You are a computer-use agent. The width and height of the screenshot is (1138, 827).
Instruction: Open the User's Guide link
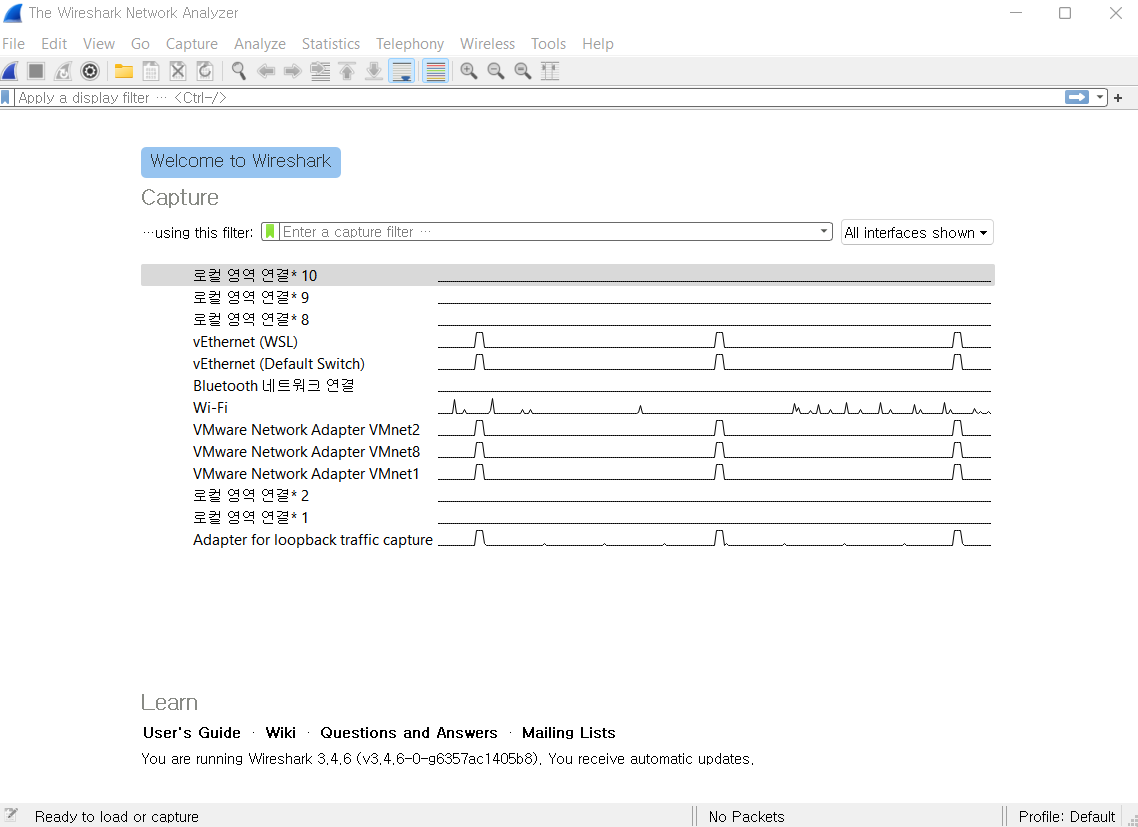coord(192,733)
